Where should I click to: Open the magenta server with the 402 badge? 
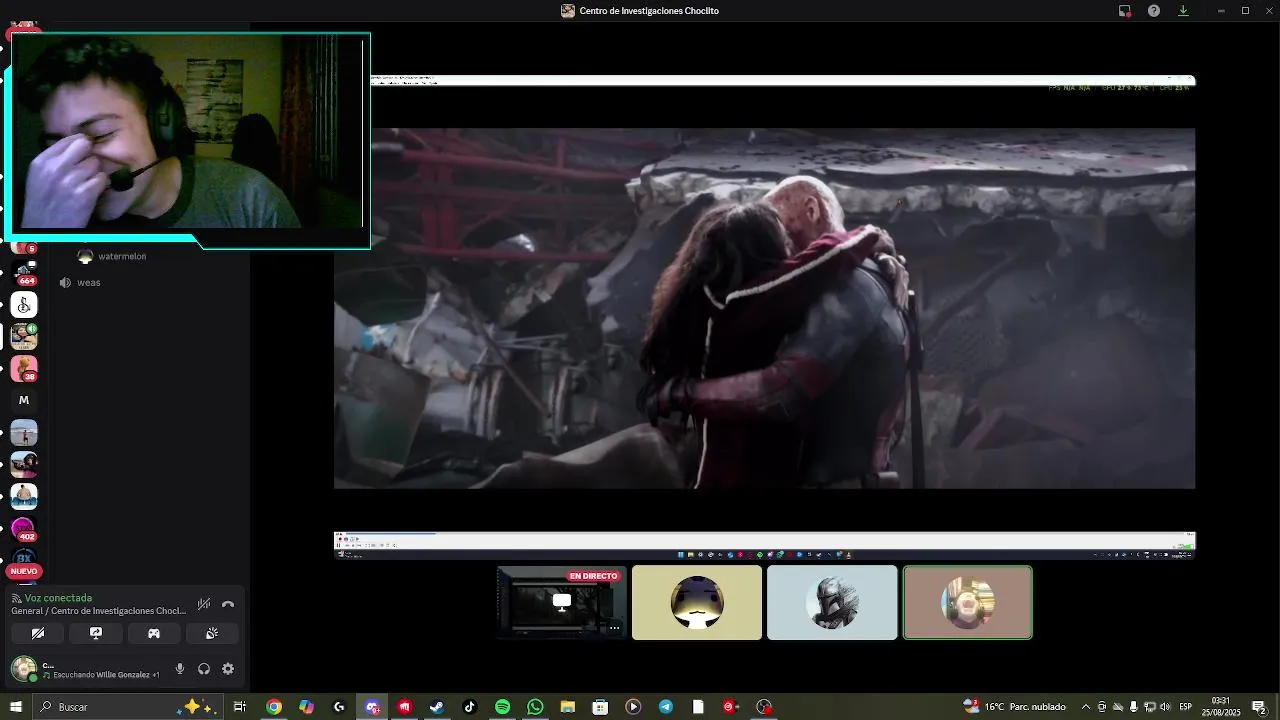(24, 528)
